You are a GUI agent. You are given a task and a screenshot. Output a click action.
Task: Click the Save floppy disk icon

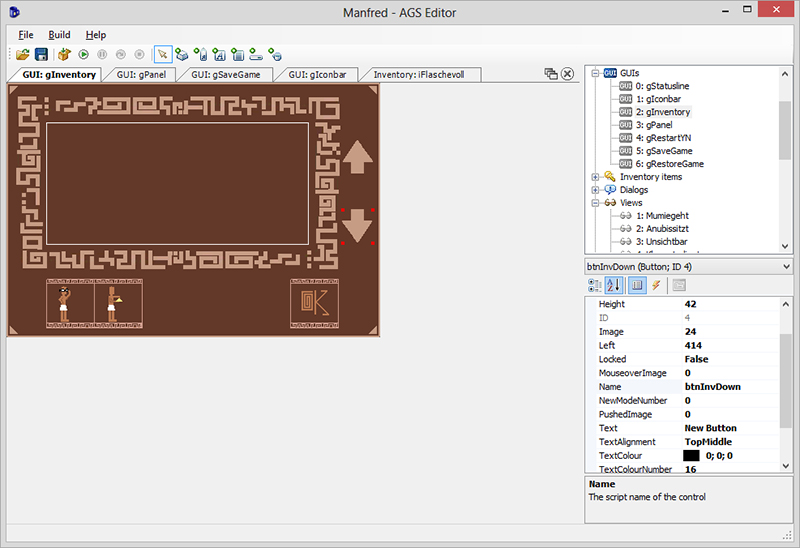pos(42,54)
